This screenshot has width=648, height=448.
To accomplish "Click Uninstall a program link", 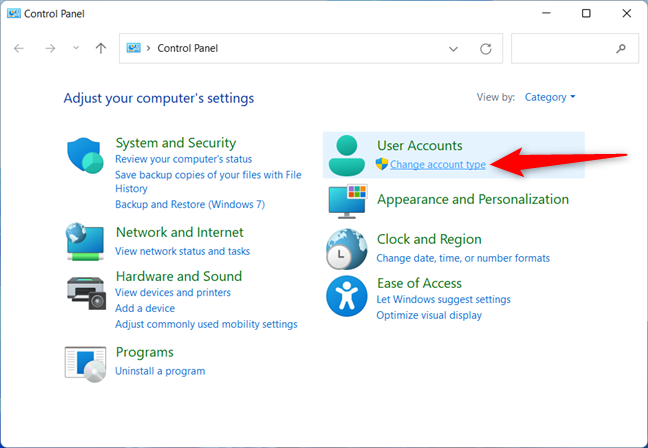I will click(160, 371).
